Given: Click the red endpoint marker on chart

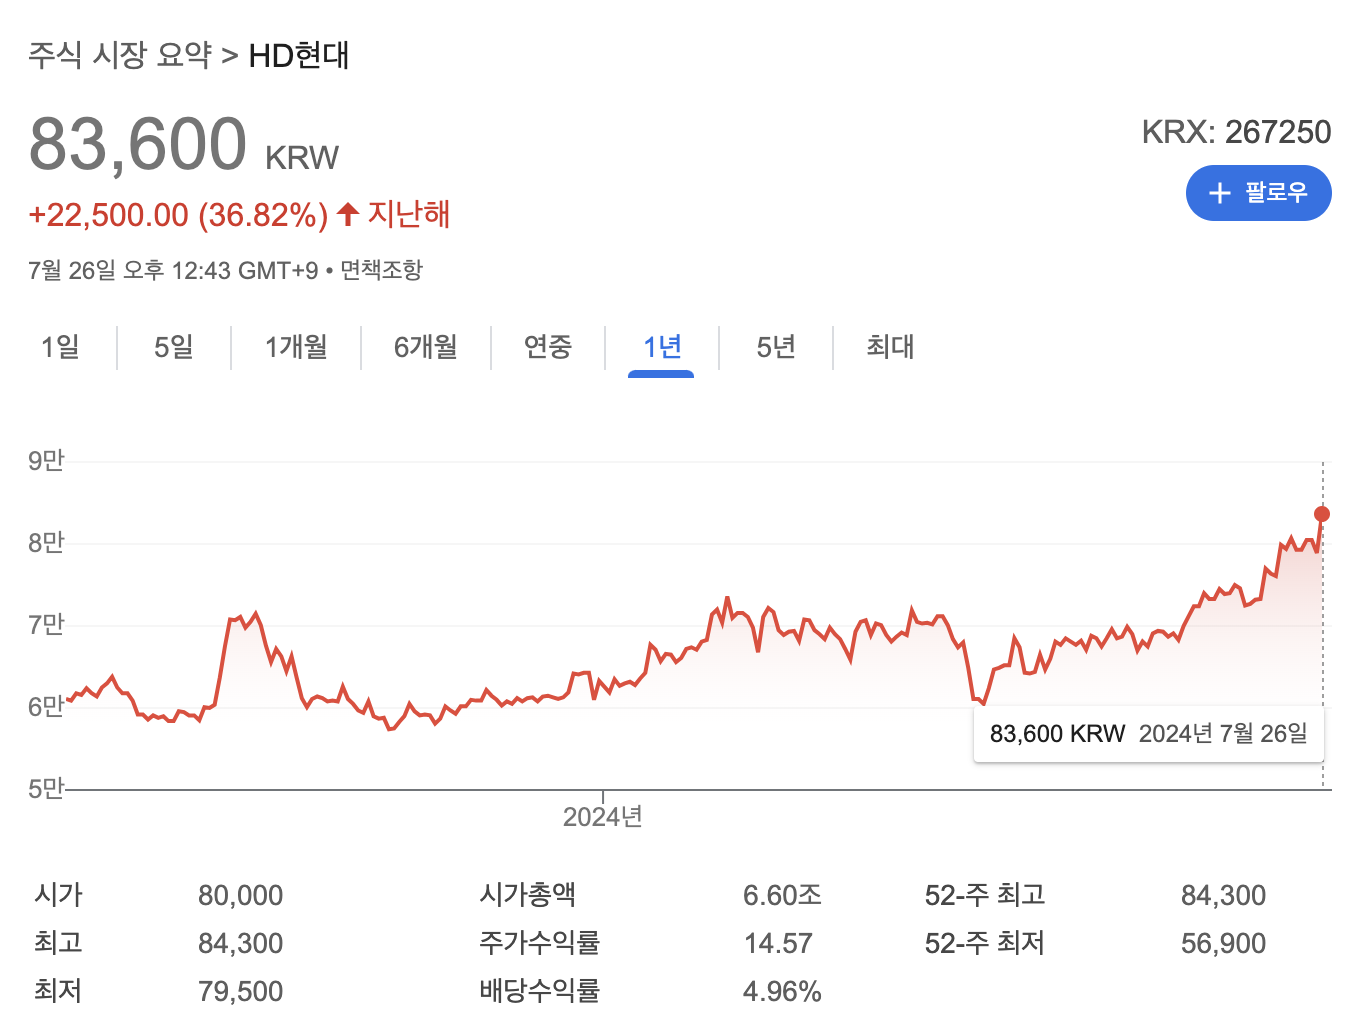Looking at the screenshot, I should (1322, 514).
